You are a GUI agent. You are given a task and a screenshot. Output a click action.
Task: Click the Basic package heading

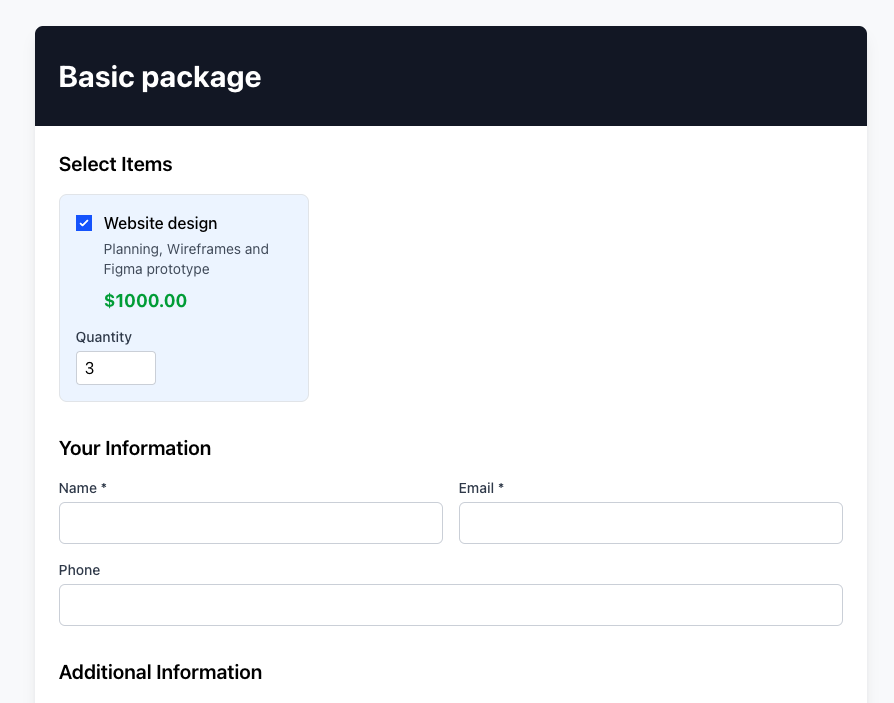[160, 76]
